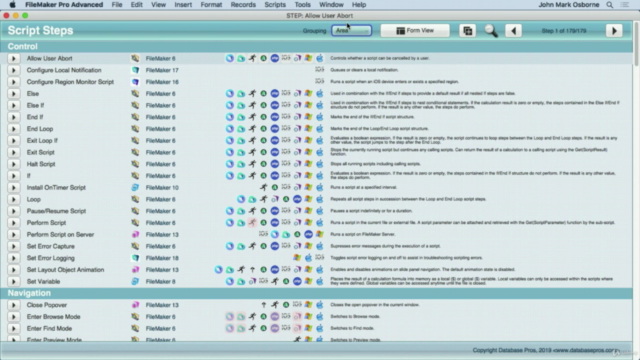
Task: Expand the Configure Local Notification row arrow
Action: tap(13, 70)
